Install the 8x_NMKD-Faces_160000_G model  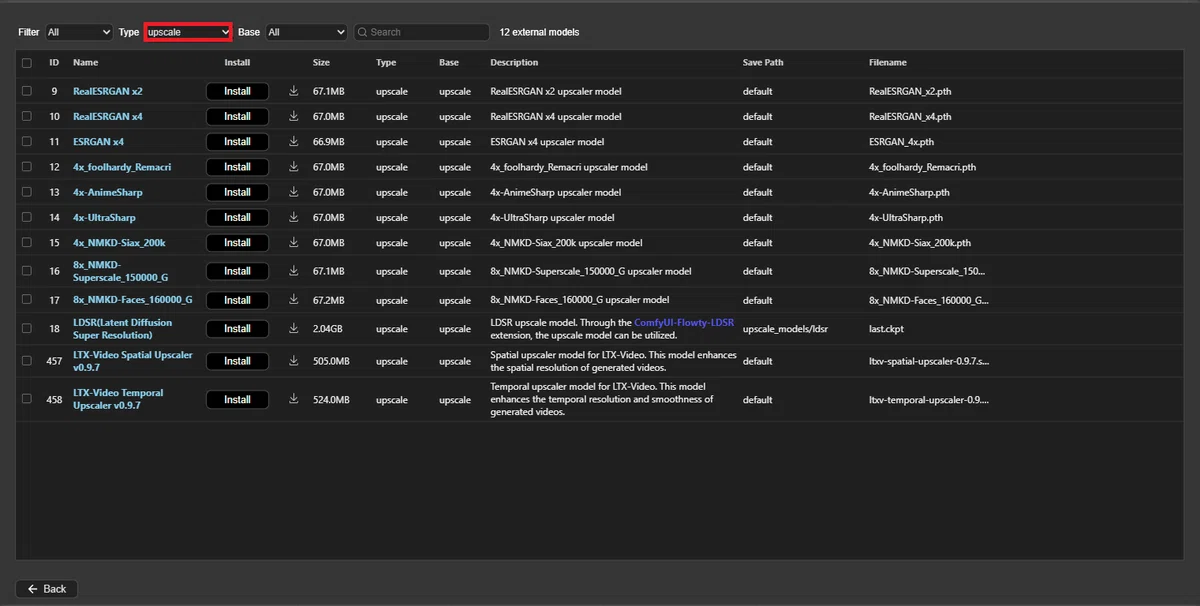pyautogui.click(x=237, y=300)
